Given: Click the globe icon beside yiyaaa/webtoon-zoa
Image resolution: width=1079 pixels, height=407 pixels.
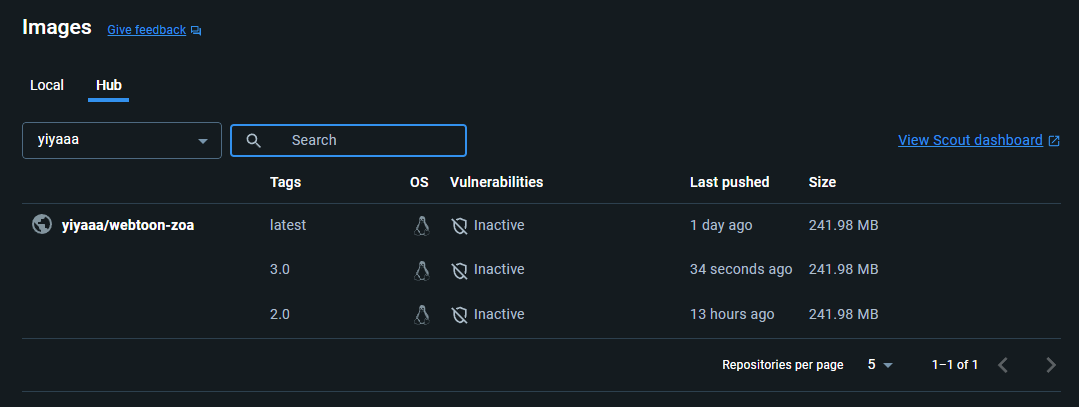Looking at the screenshot, I should (42, 225).
